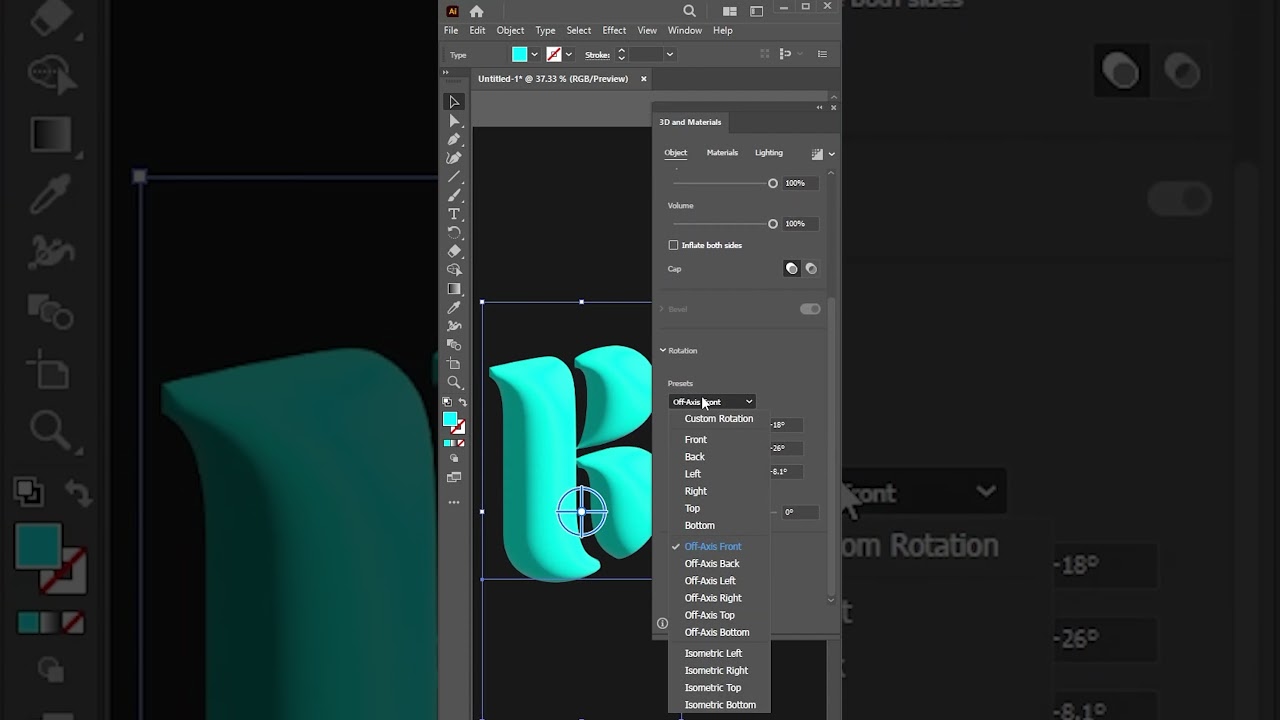Click the fill color swatch in control bar

pos(520,55)
